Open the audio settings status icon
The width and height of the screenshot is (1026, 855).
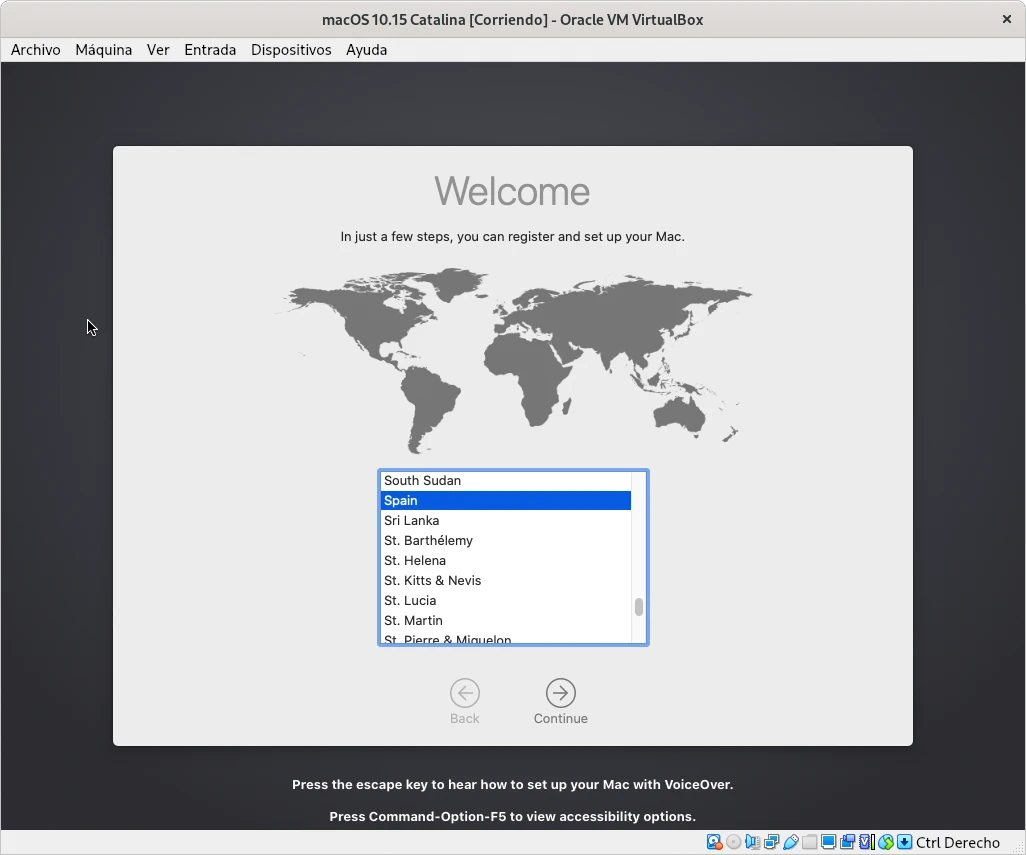(752, 842)
